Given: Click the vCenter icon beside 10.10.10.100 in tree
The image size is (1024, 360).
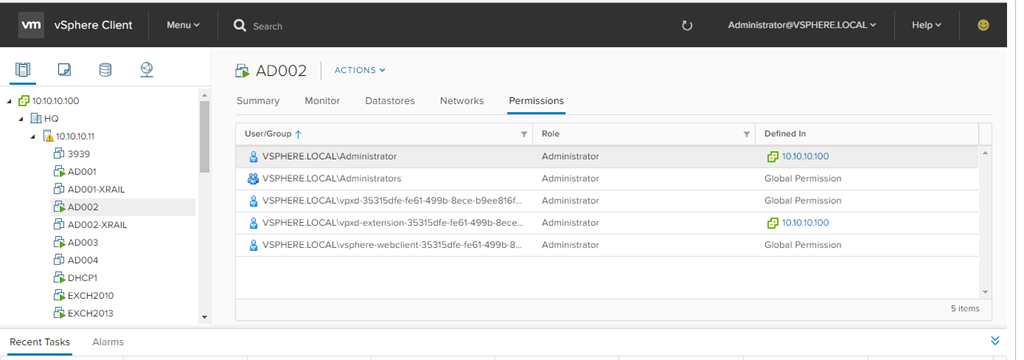Looking at the screenshot, I should [x=24, y=101].
